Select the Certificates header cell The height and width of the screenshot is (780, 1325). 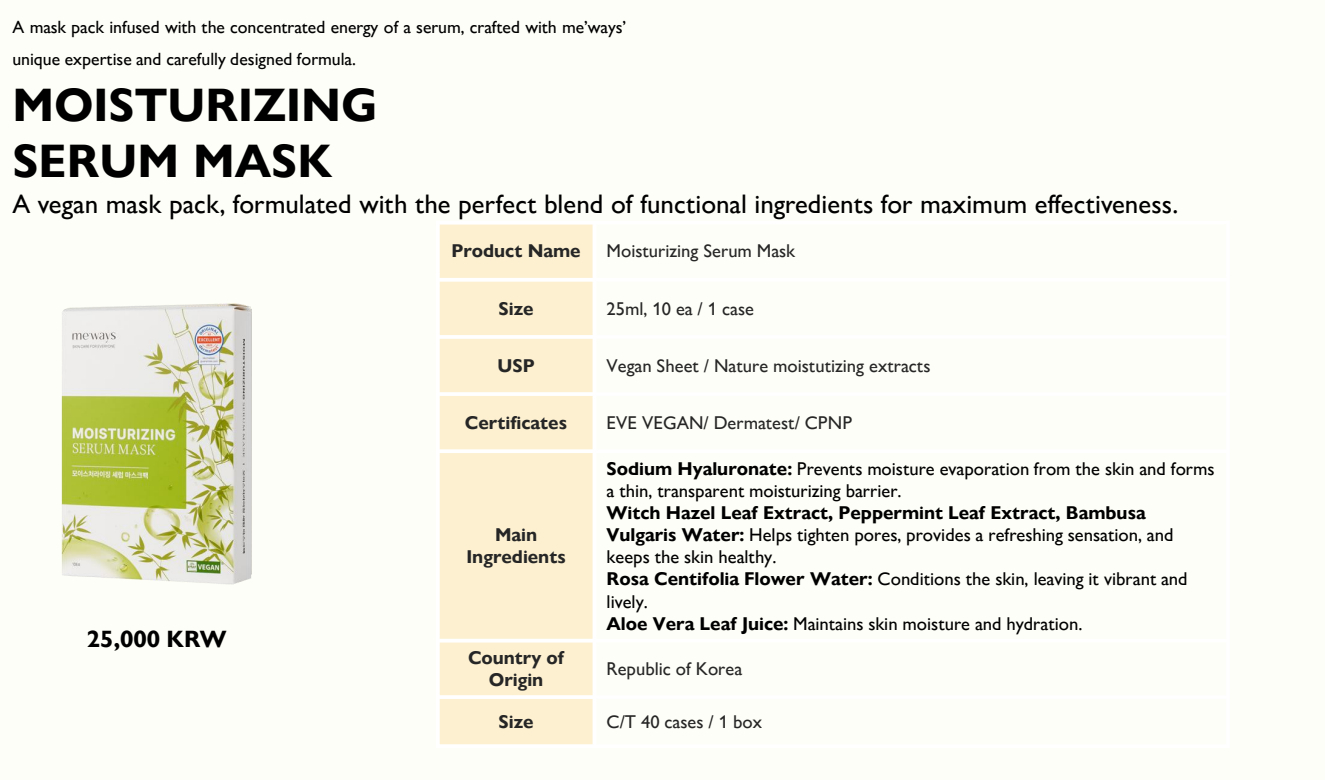516,423
